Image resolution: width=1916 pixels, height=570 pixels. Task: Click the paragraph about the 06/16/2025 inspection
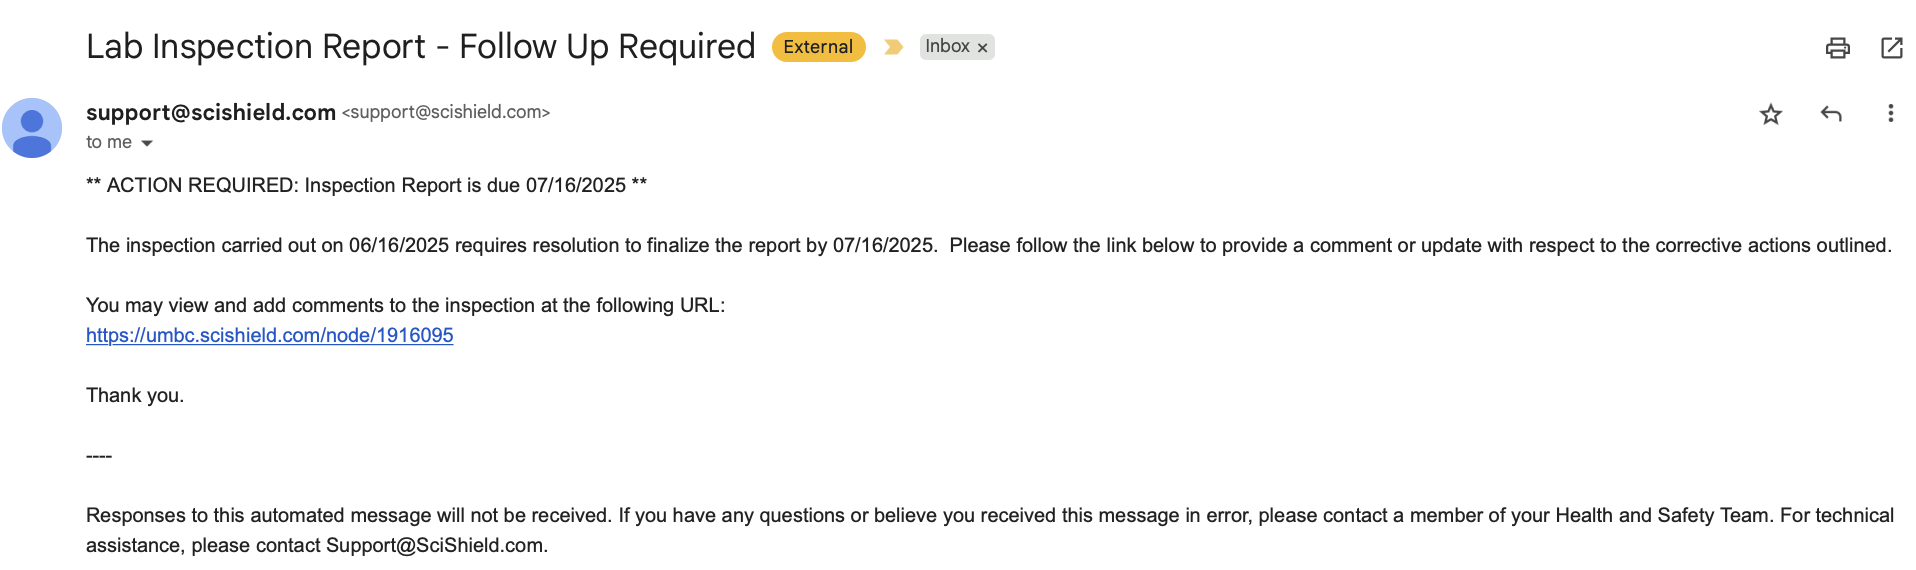pyautogui.click(x=989, y=245)
